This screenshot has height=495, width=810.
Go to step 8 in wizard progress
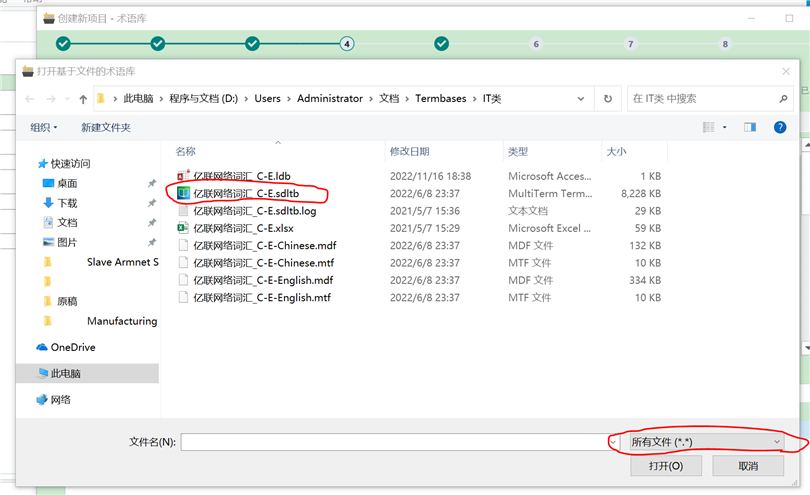click(x=725, y=44)
